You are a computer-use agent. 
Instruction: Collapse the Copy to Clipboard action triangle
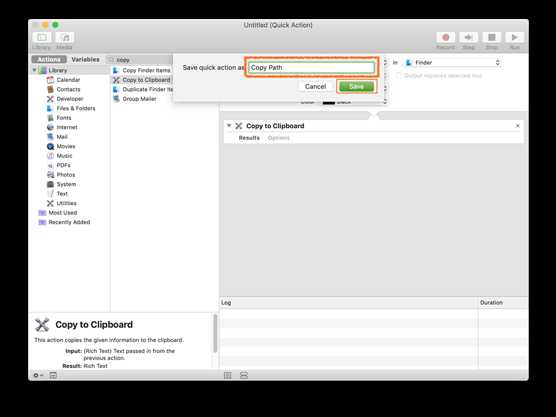229,126
